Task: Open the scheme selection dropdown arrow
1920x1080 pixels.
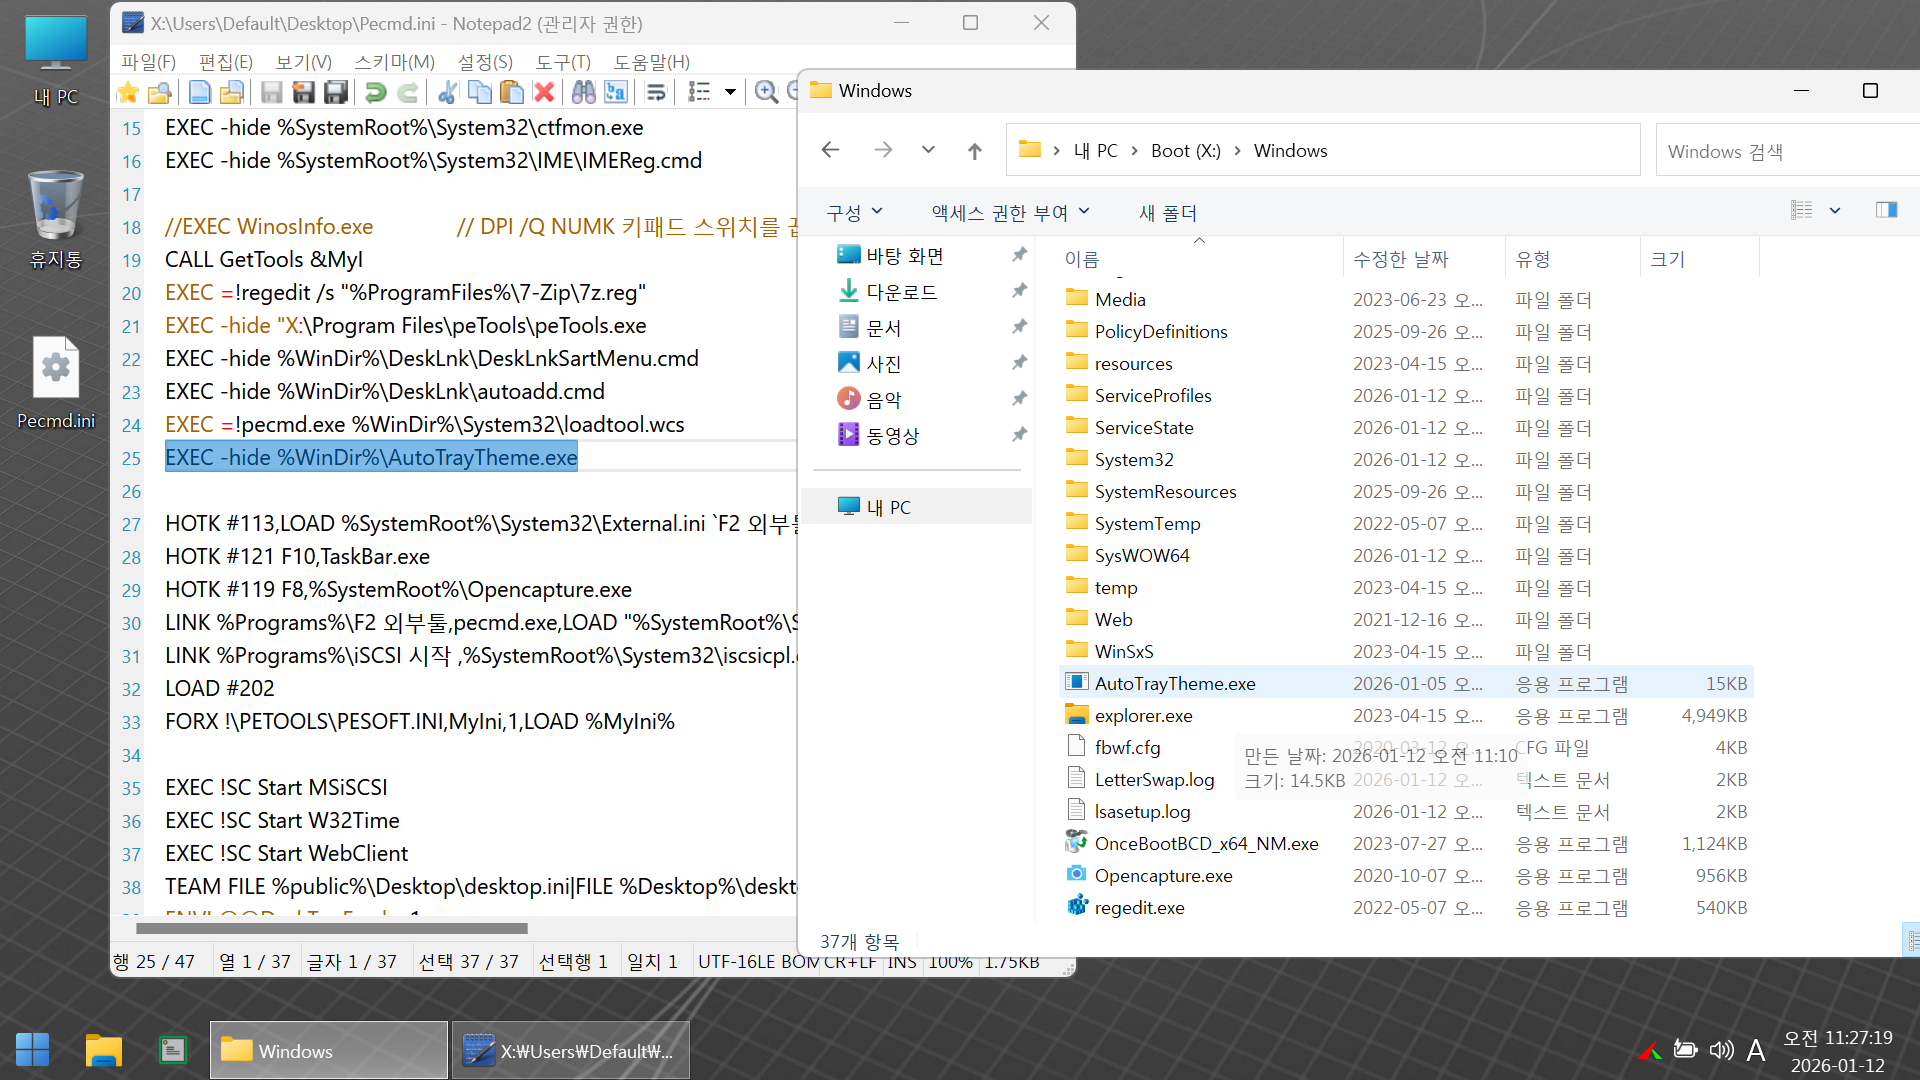Action: [730, 93]
